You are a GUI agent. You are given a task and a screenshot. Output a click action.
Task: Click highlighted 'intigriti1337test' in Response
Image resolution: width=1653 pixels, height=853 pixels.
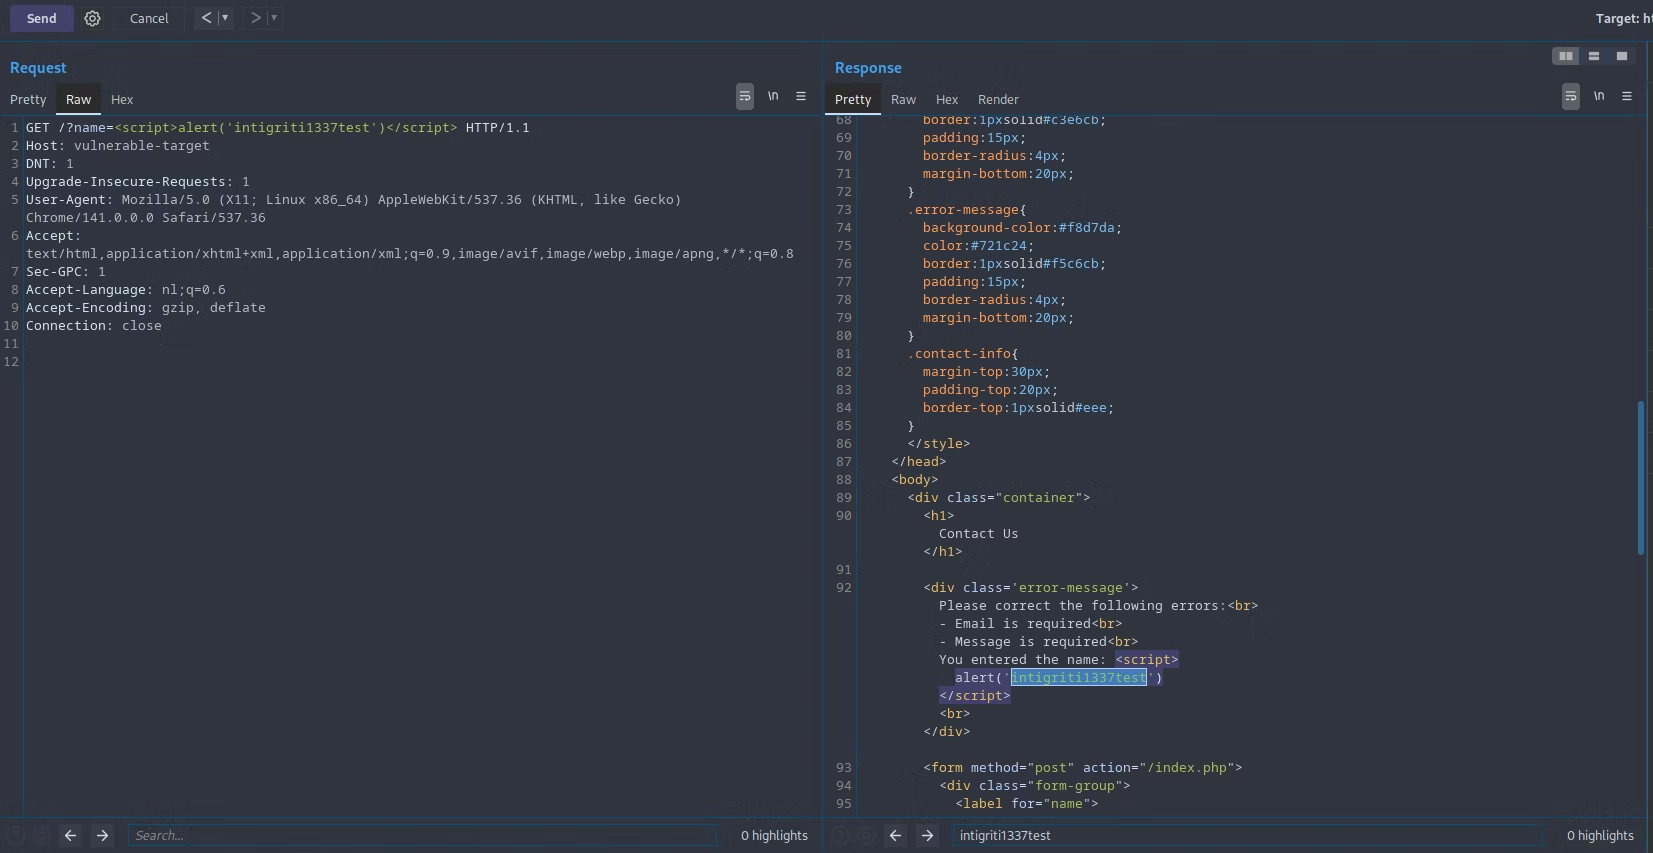[1079, 677]
